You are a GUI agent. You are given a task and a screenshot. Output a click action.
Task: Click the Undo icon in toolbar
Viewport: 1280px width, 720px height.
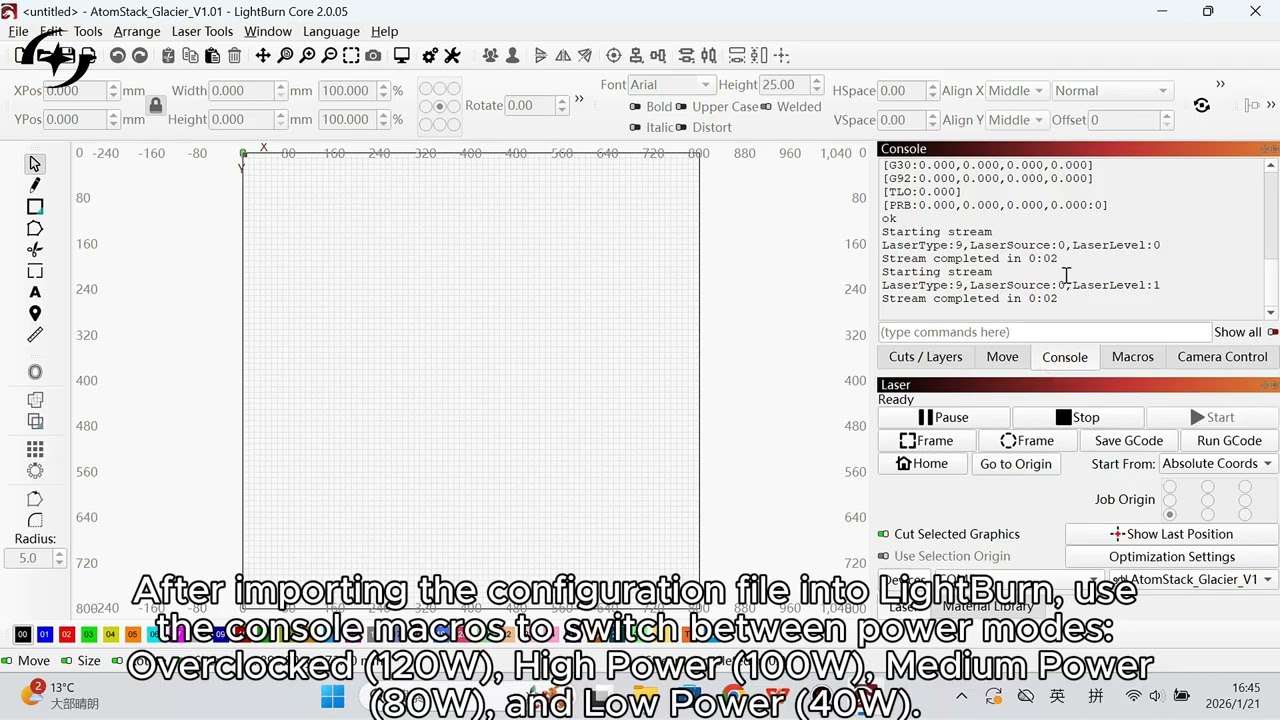point(118,56)
